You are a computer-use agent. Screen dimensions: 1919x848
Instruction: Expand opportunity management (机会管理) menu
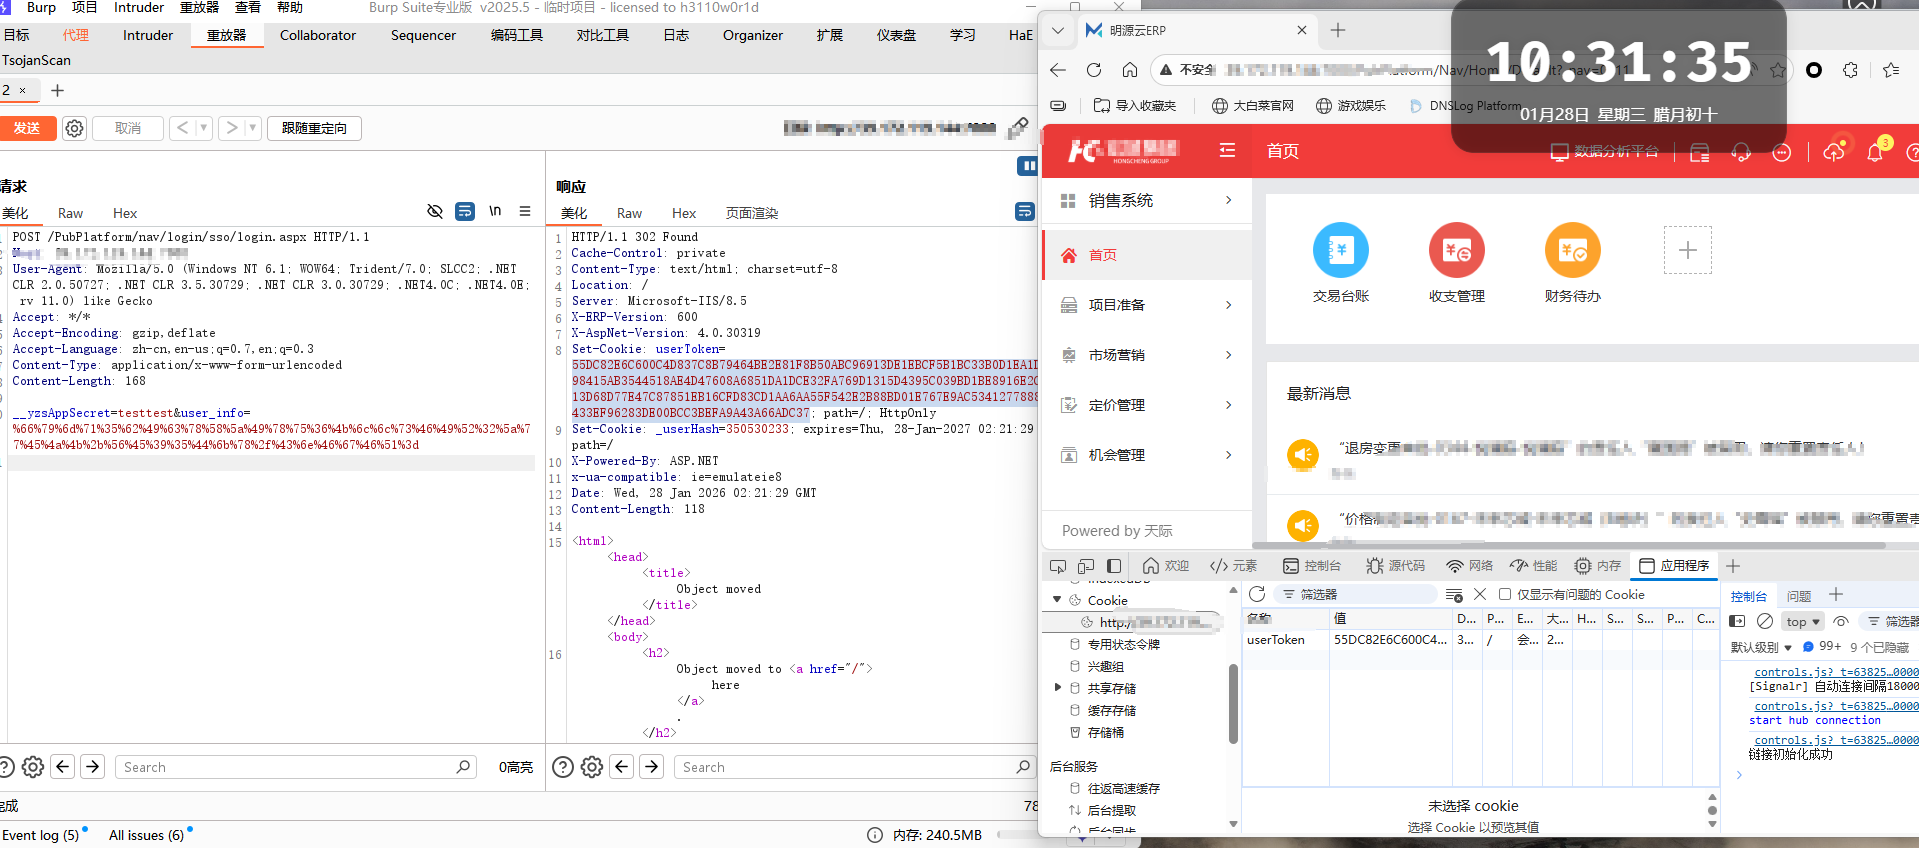[x=1147, y=455]
